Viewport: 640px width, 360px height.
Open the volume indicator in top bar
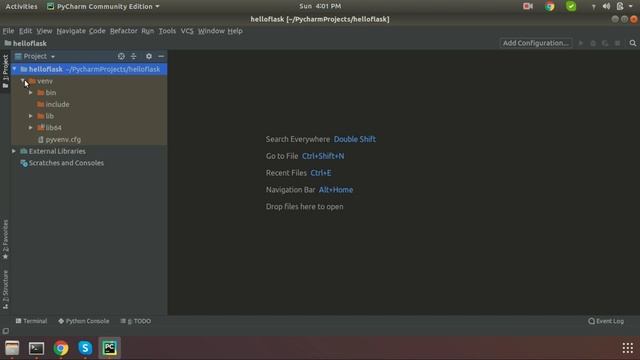coord(607,6)
